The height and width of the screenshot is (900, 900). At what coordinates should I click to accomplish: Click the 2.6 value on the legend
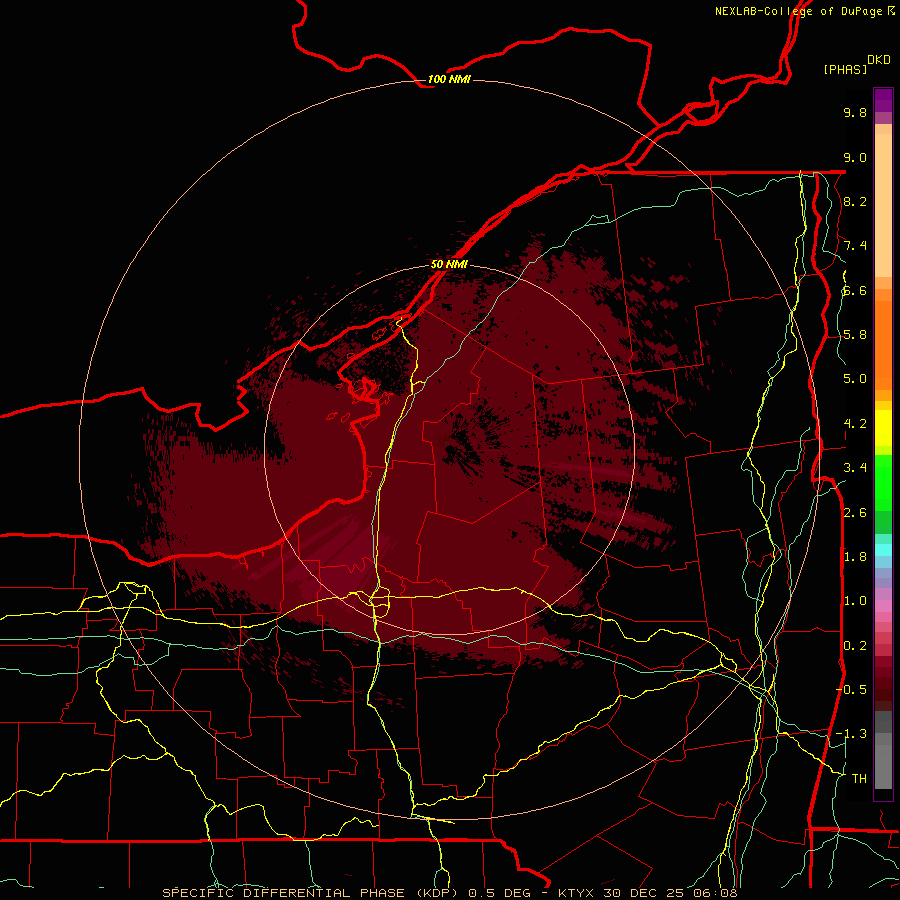coord(855,513)
